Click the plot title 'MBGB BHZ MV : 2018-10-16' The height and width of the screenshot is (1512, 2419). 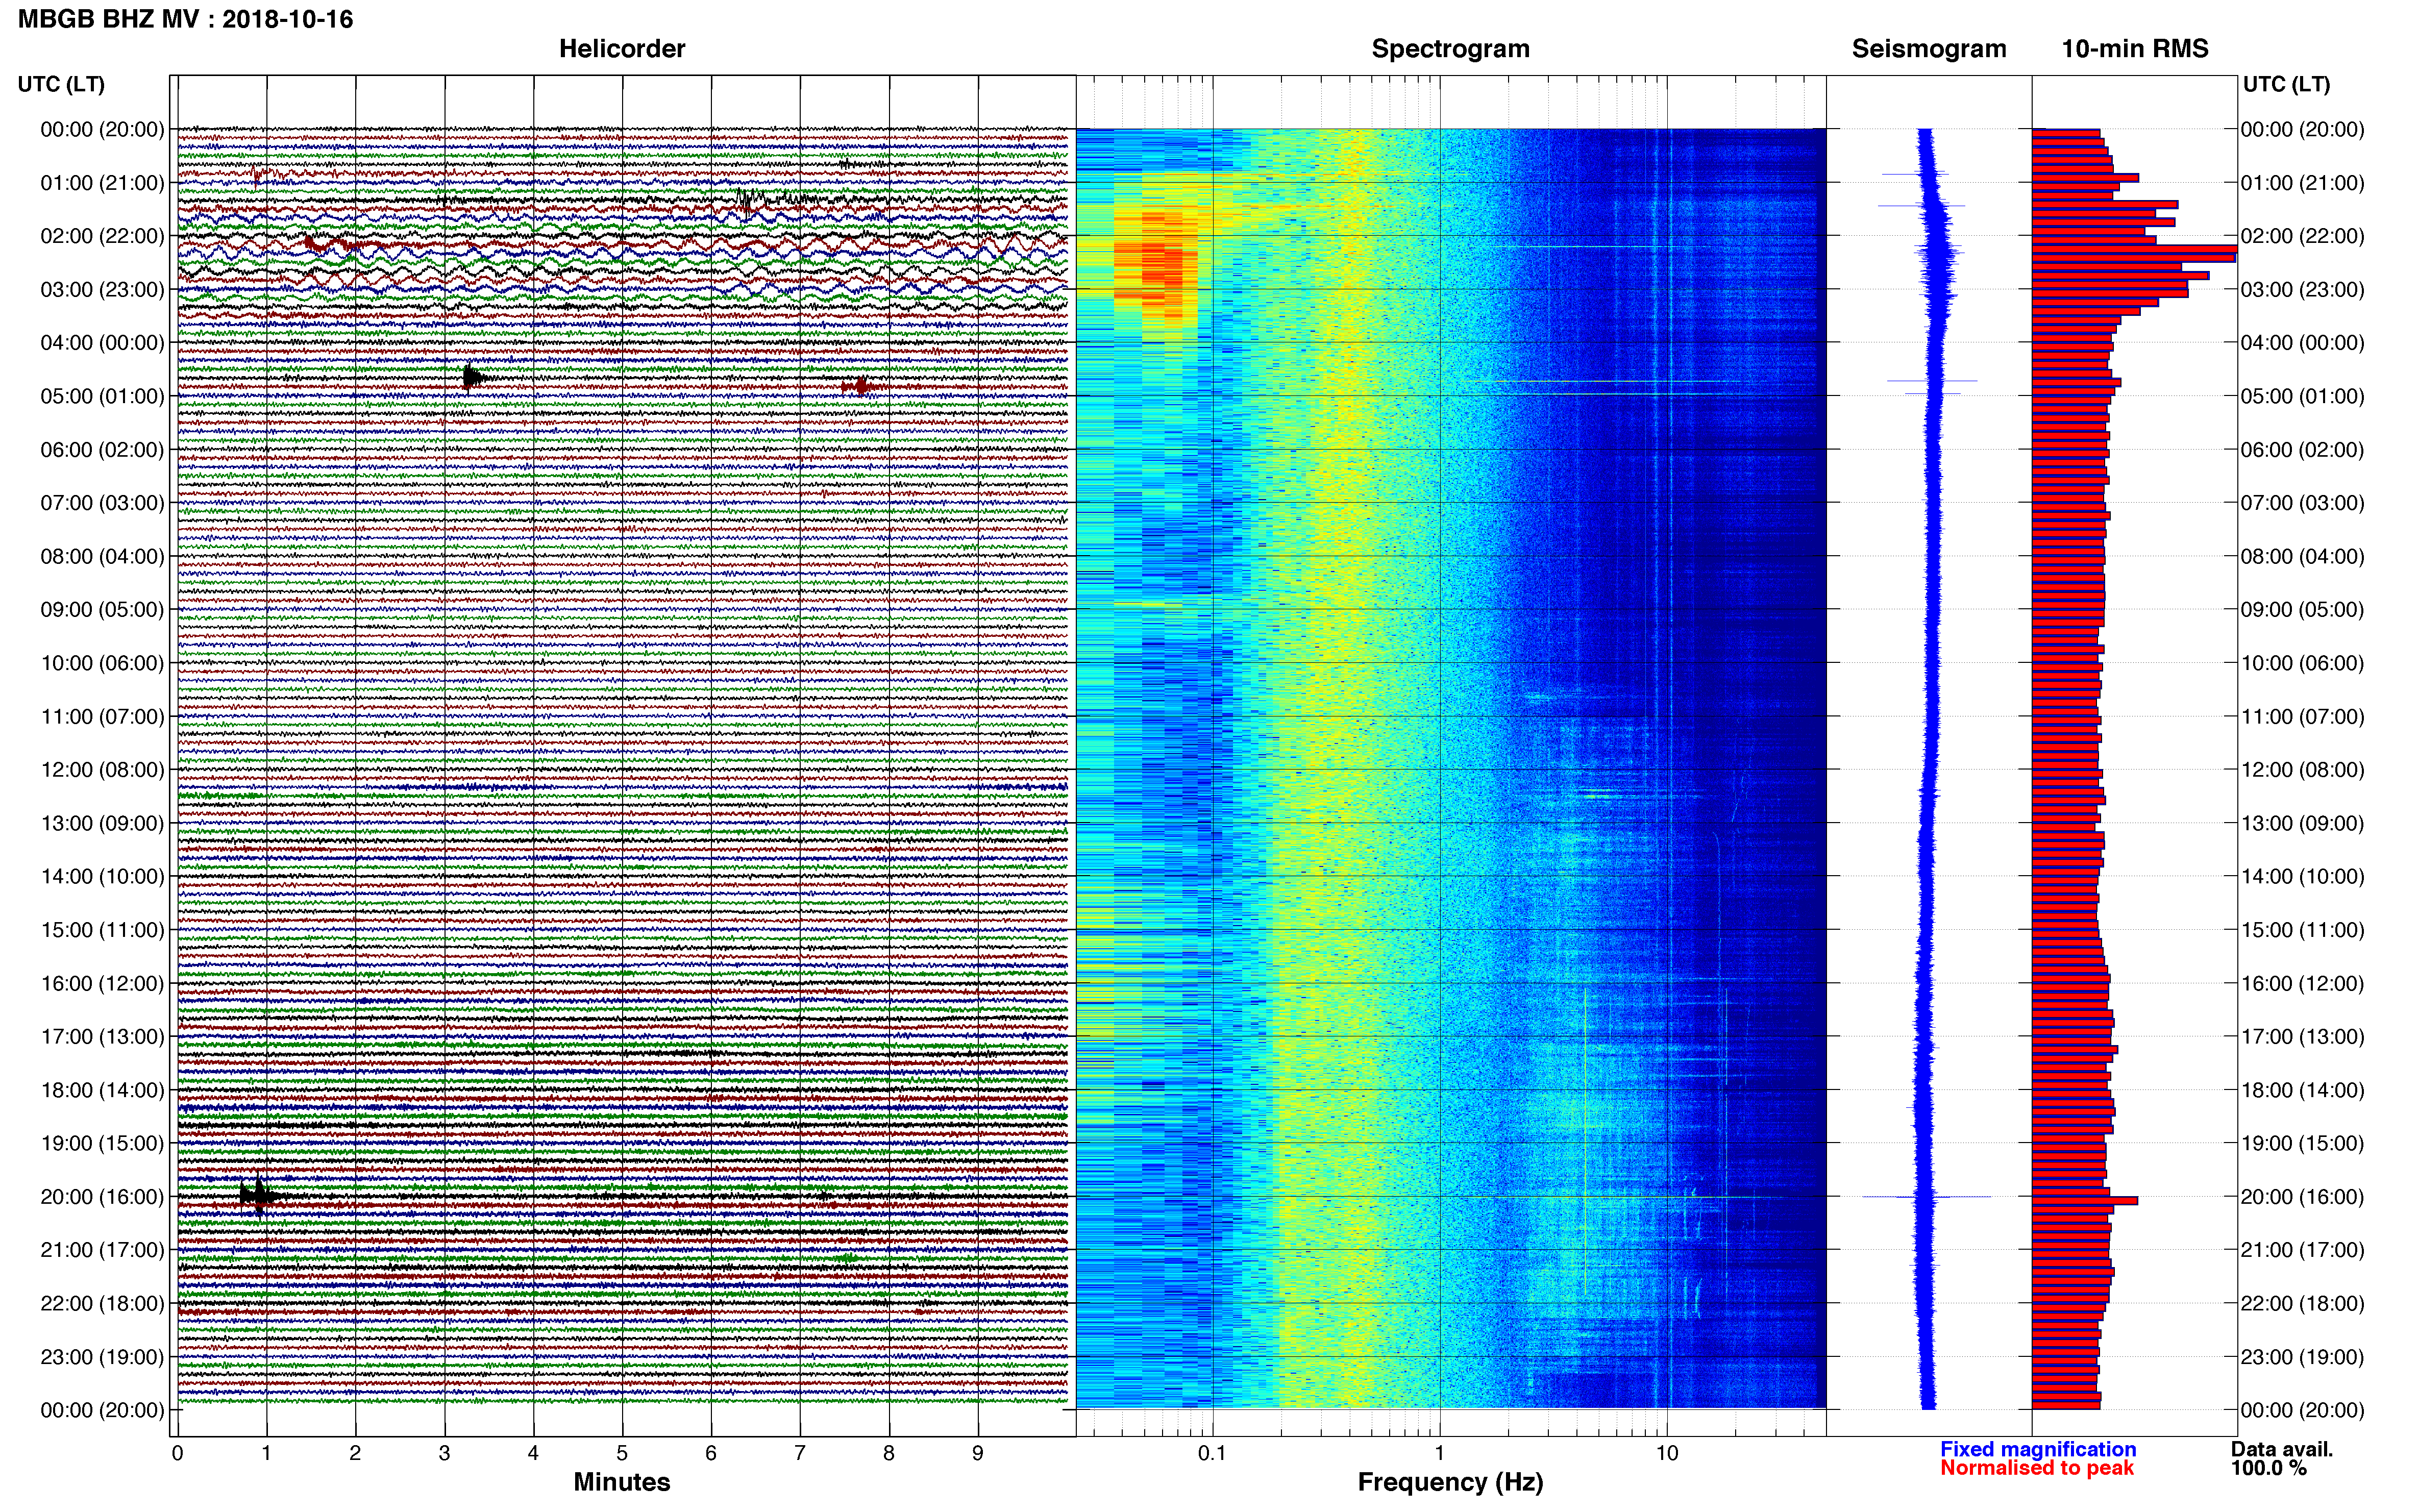click(186, 19)
